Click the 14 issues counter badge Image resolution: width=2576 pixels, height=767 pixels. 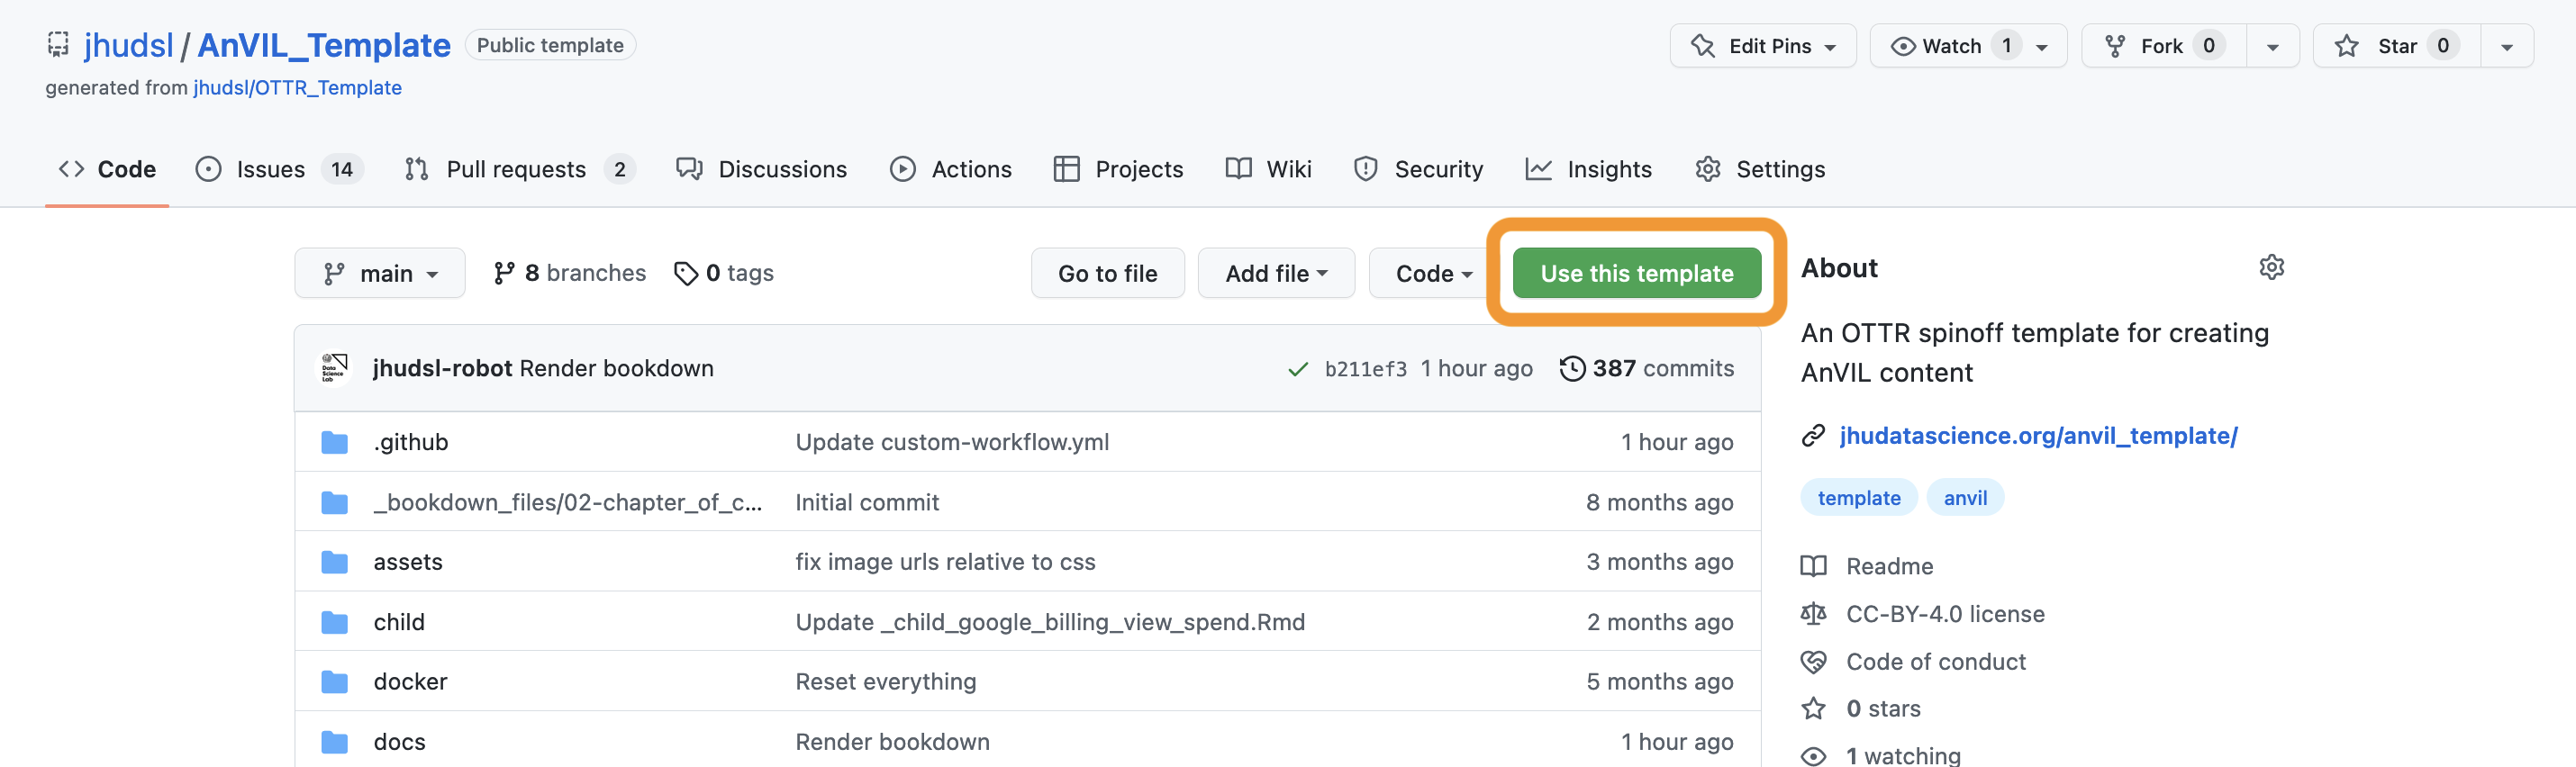[x=342, y=169]
